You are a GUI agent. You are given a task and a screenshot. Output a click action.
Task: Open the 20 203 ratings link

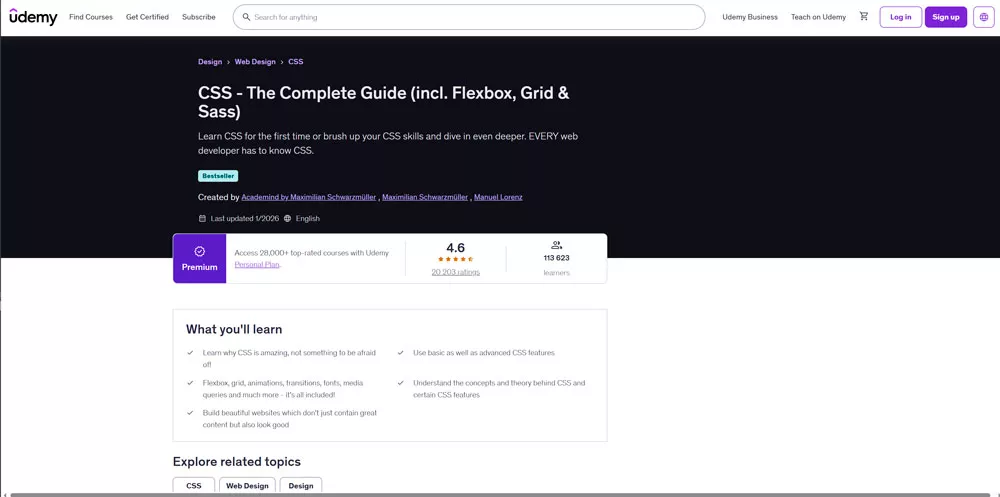tap(455, 272)
